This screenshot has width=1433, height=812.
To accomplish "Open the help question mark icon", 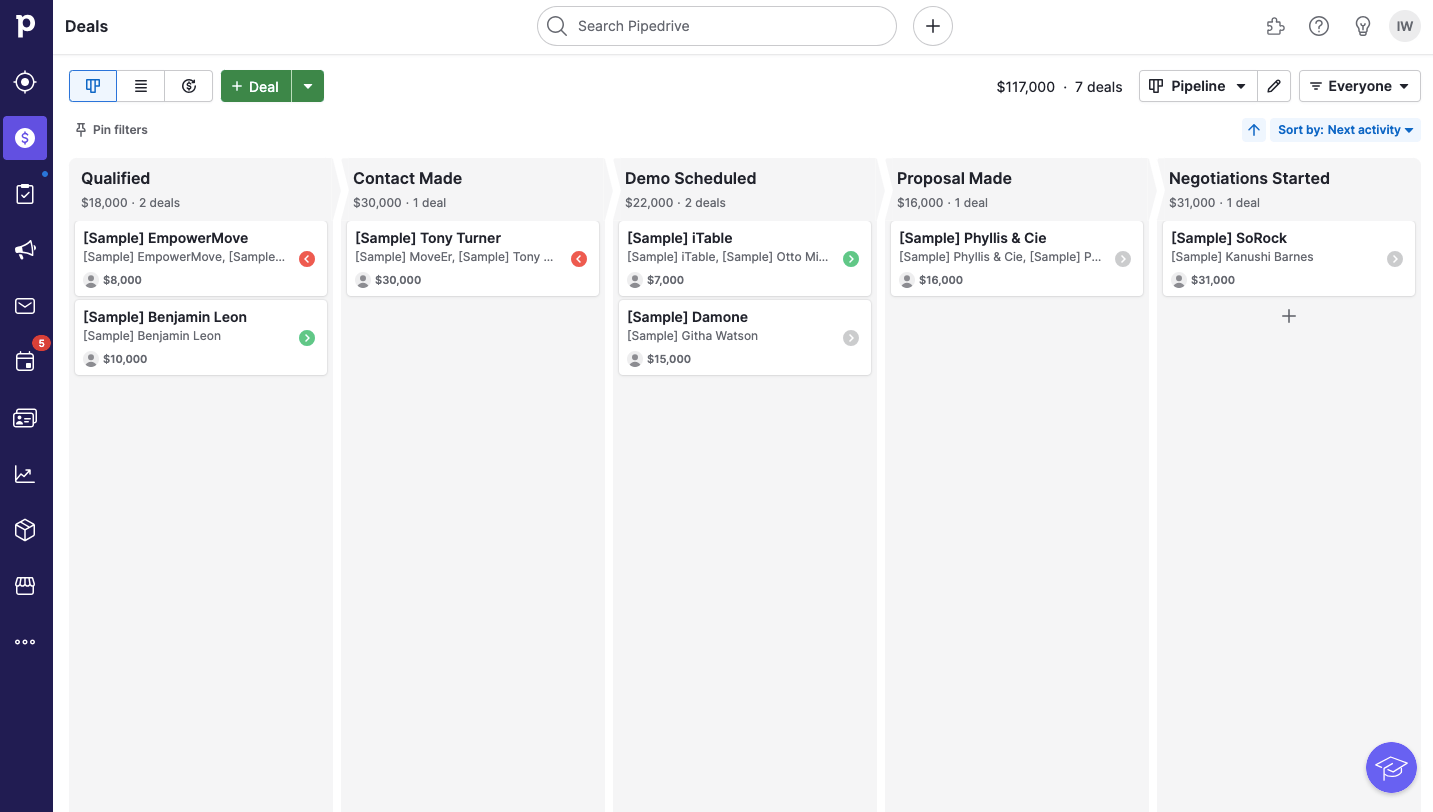I will point(1319,26).
